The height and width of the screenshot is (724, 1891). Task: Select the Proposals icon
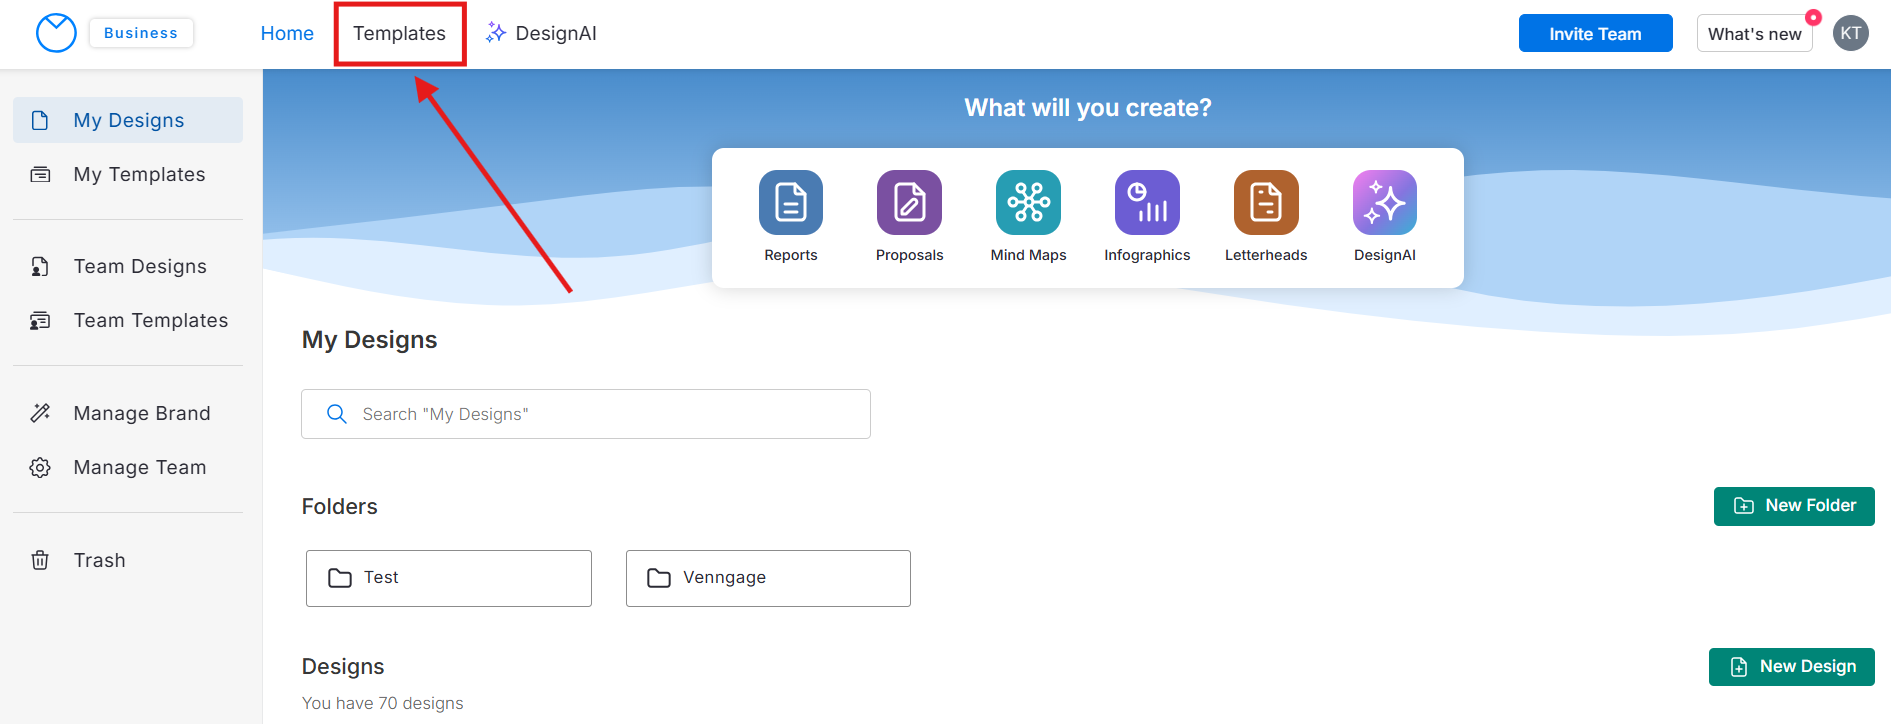[909, 202]
